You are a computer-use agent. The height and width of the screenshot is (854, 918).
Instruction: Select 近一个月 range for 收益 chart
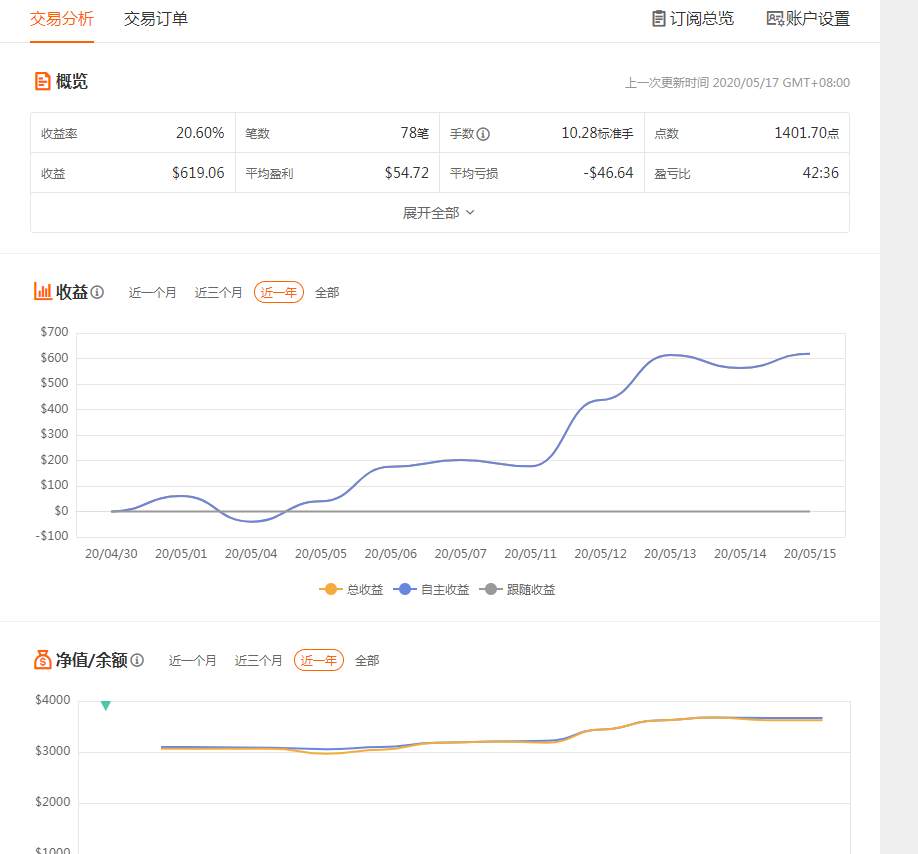point(152,292)
